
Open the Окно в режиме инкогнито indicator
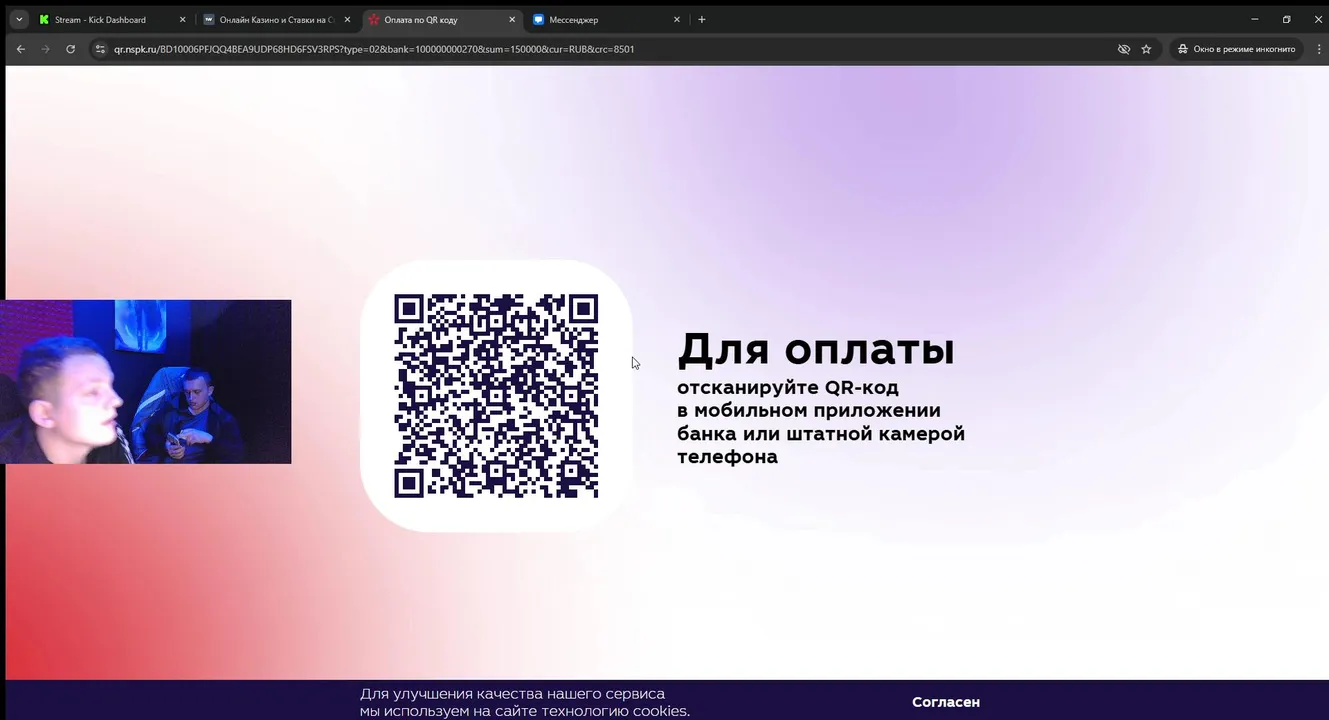click(x=1236, y=49)
